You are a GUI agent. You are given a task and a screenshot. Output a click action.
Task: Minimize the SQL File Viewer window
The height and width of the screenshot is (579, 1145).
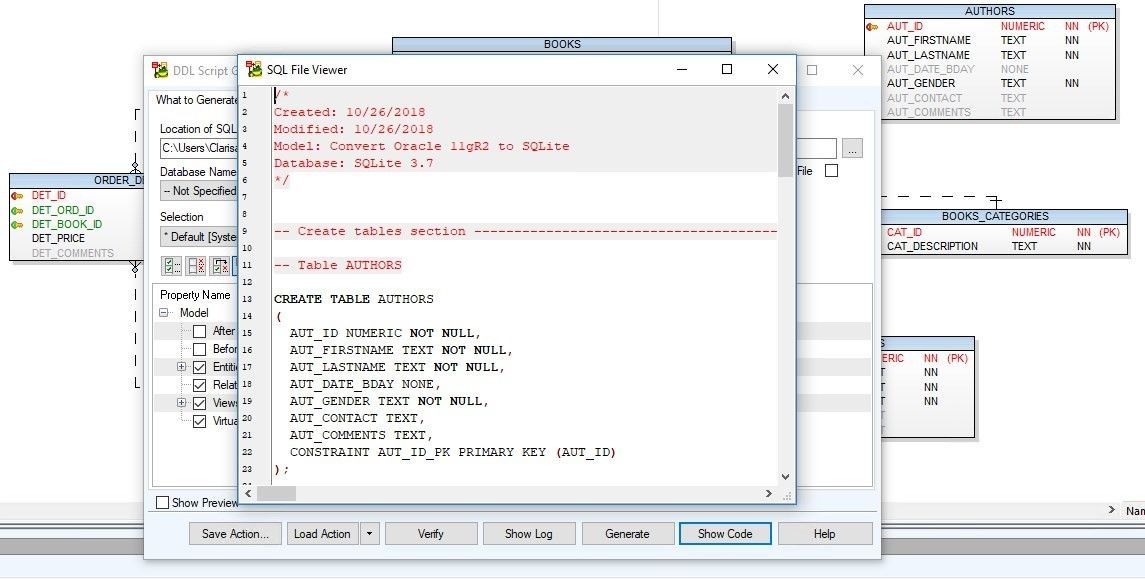coord(682,69)
